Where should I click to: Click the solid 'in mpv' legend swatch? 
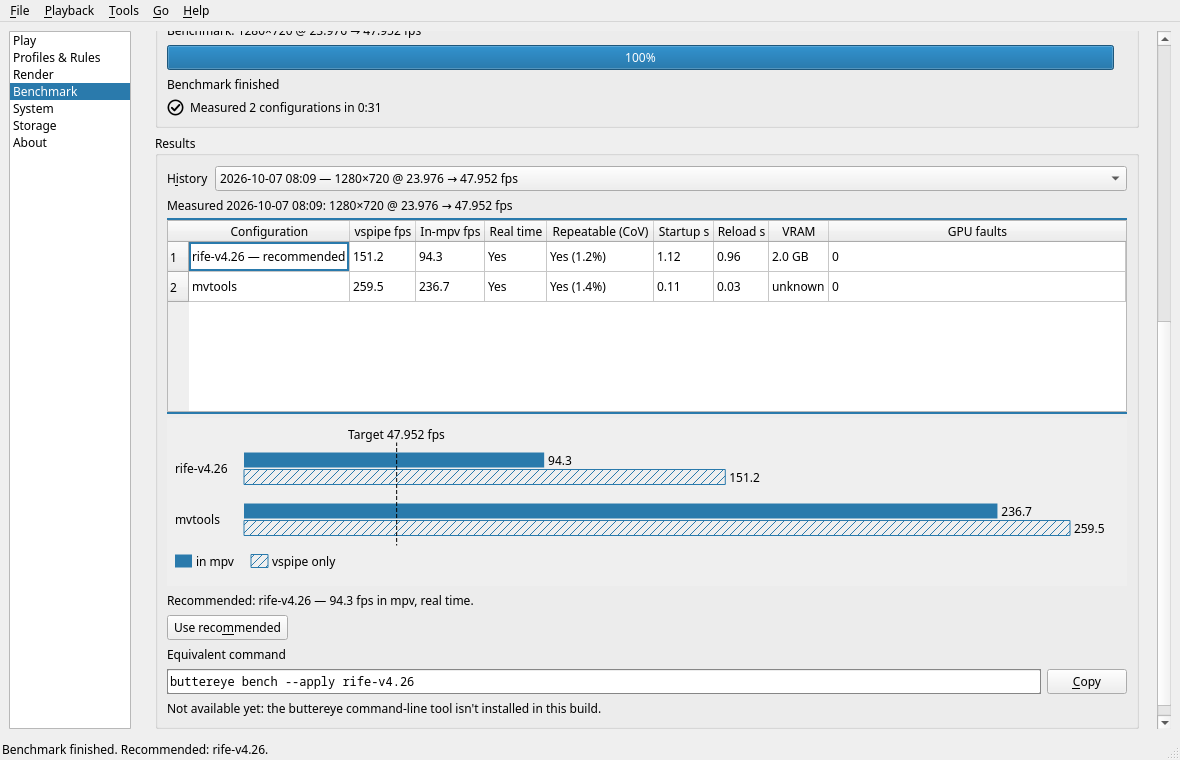pos(183,561)
